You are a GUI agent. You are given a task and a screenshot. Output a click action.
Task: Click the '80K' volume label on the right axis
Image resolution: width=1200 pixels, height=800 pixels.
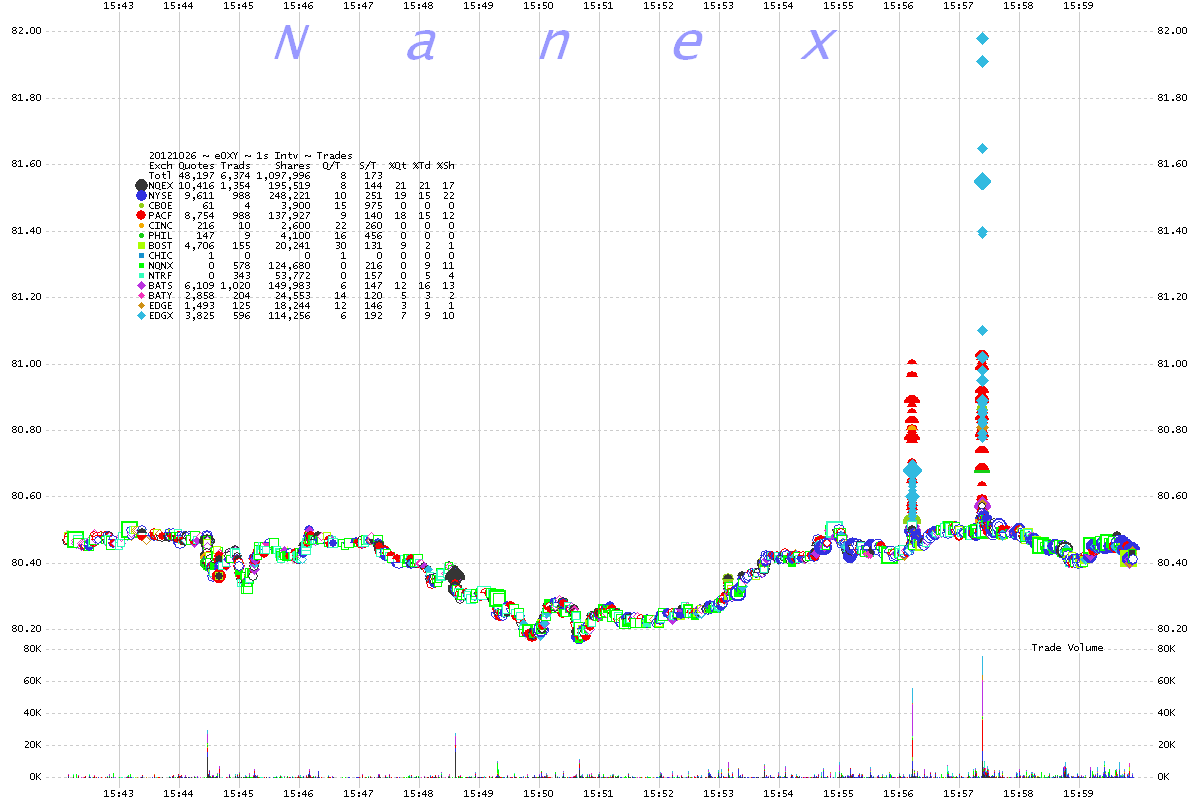tap(1165, 649)
